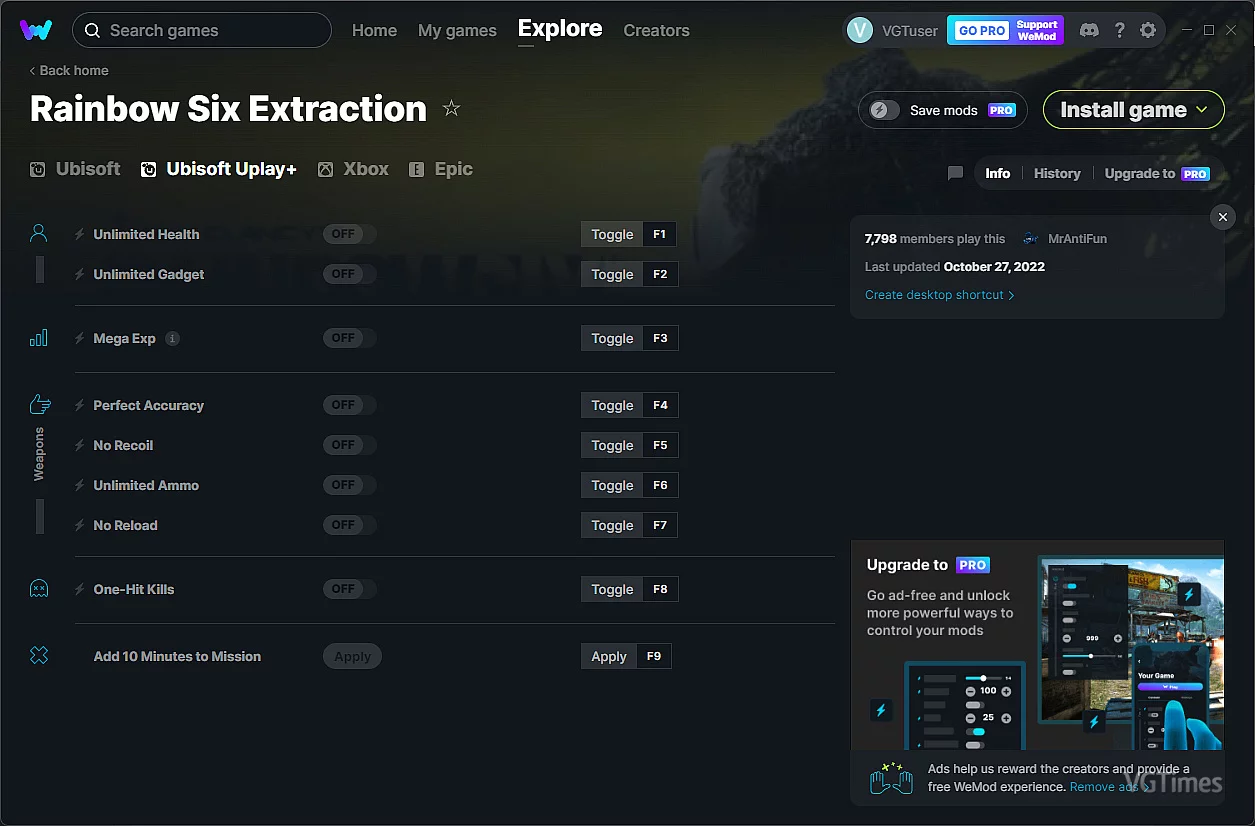
Task: Switch on No Recoil
Action: 349,445
